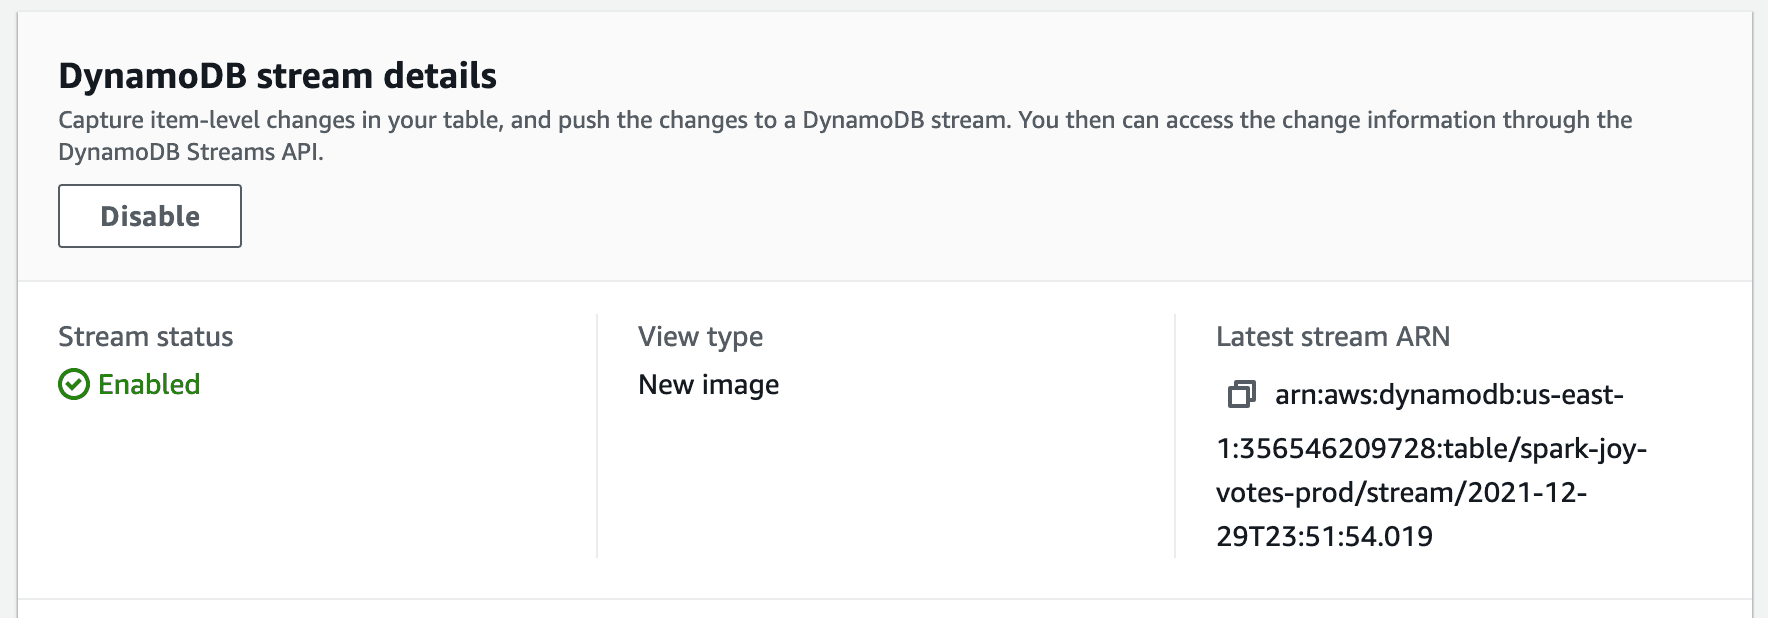Viewport: 1768px width, 618px height.
Task: Click the View type label
Action: click(x=701, y=337)
